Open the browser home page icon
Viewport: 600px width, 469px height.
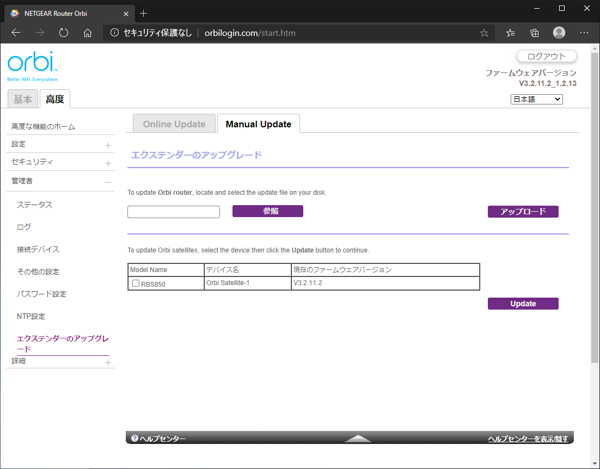pos(88,33)
